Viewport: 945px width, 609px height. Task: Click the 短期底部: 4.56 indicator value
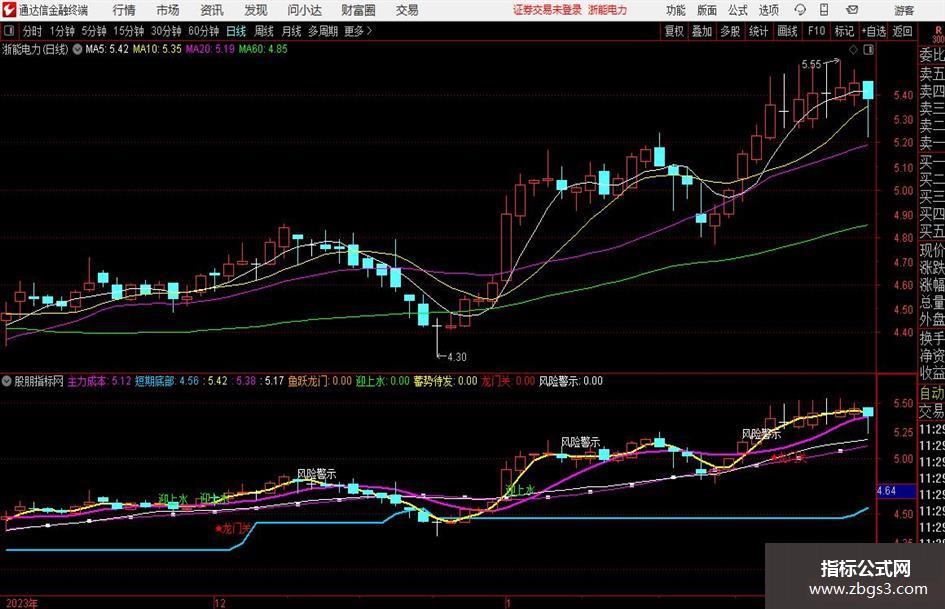pyautogui.click(x=166, y=381)
